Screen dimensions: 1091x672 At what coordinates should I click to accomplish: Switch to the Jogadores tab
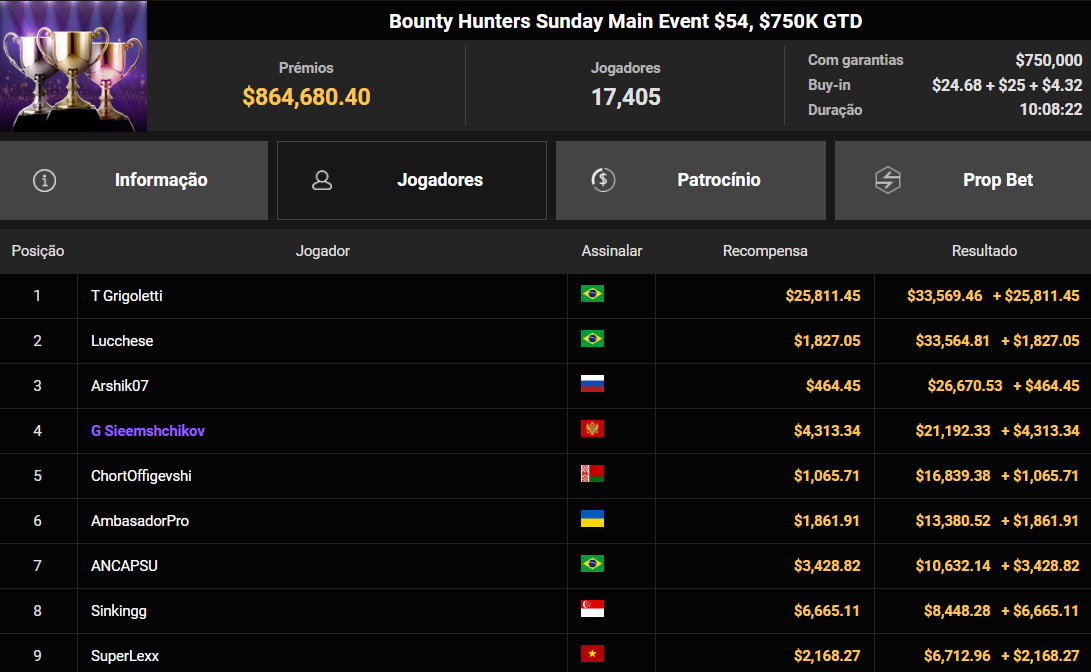coord(412,180)
